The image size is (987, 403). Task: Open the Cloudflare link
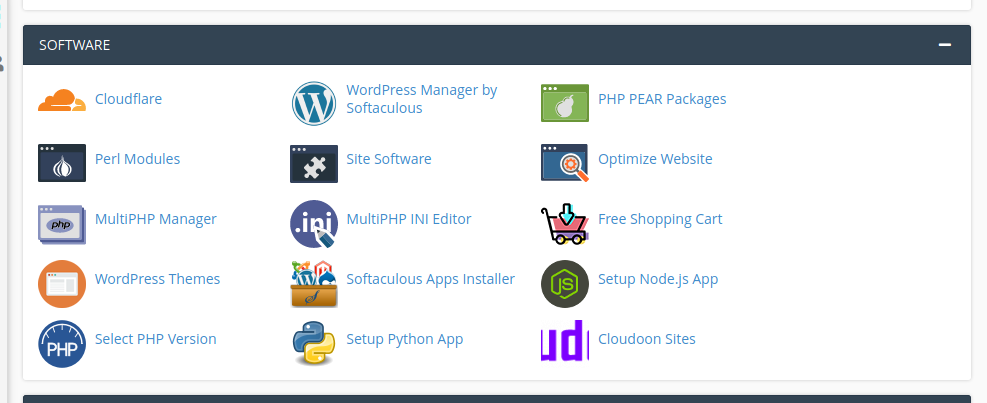coord(128,99)
